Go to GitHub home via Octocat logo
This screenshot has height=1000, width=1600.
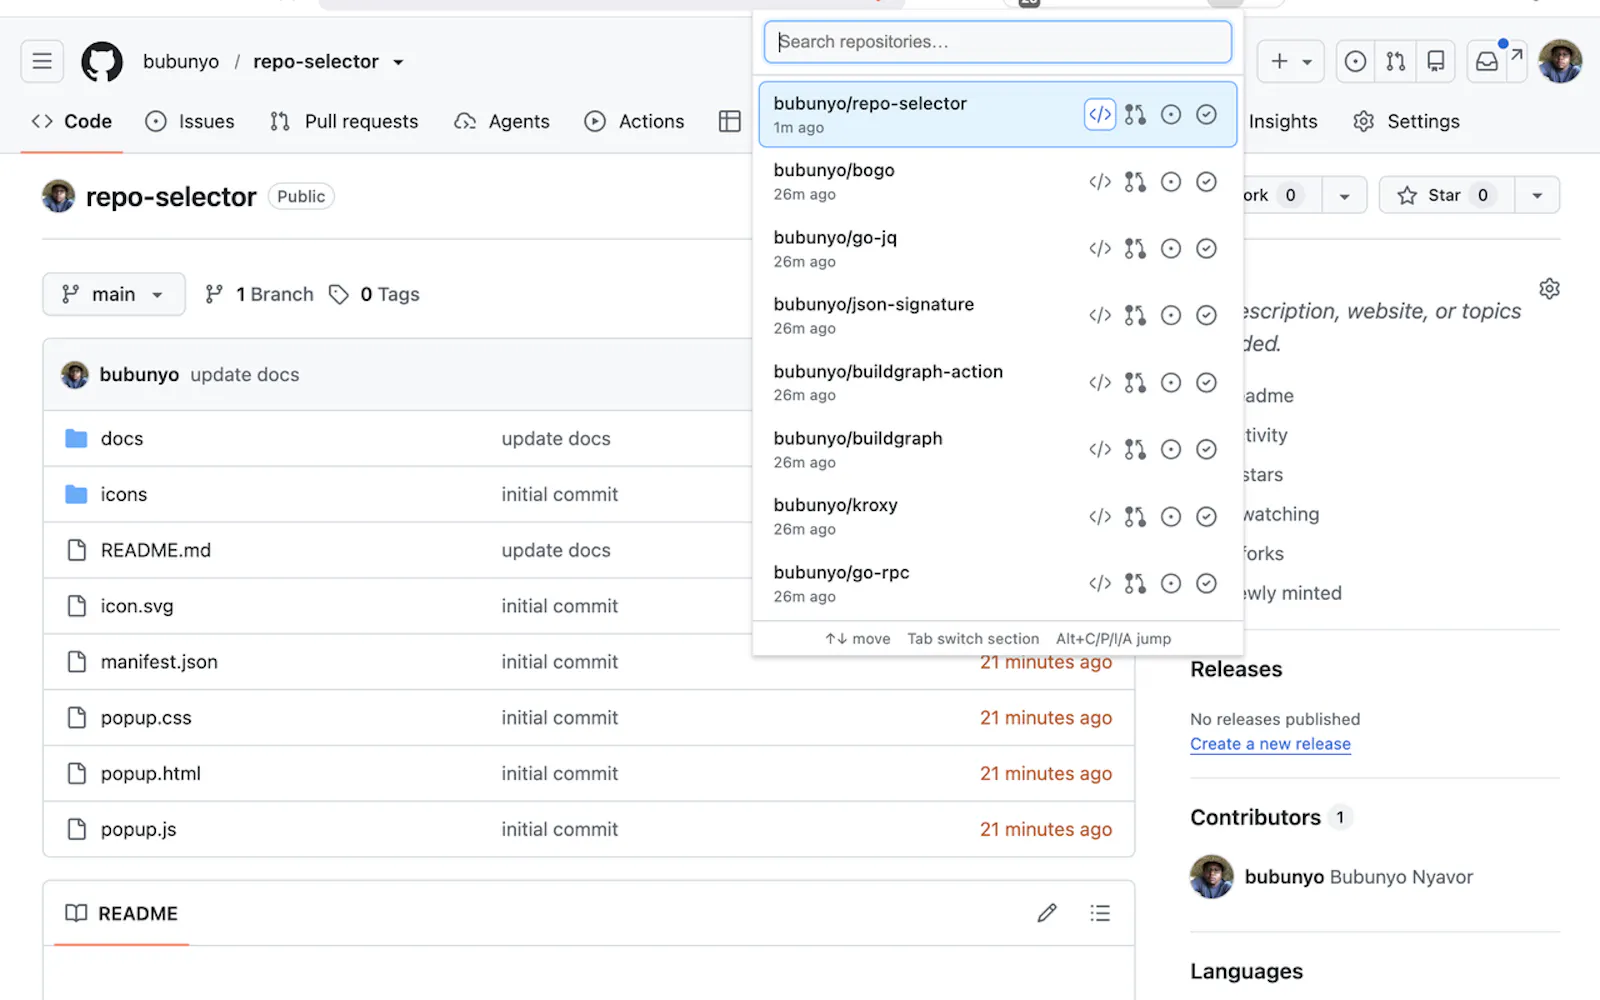click(102, 61)
